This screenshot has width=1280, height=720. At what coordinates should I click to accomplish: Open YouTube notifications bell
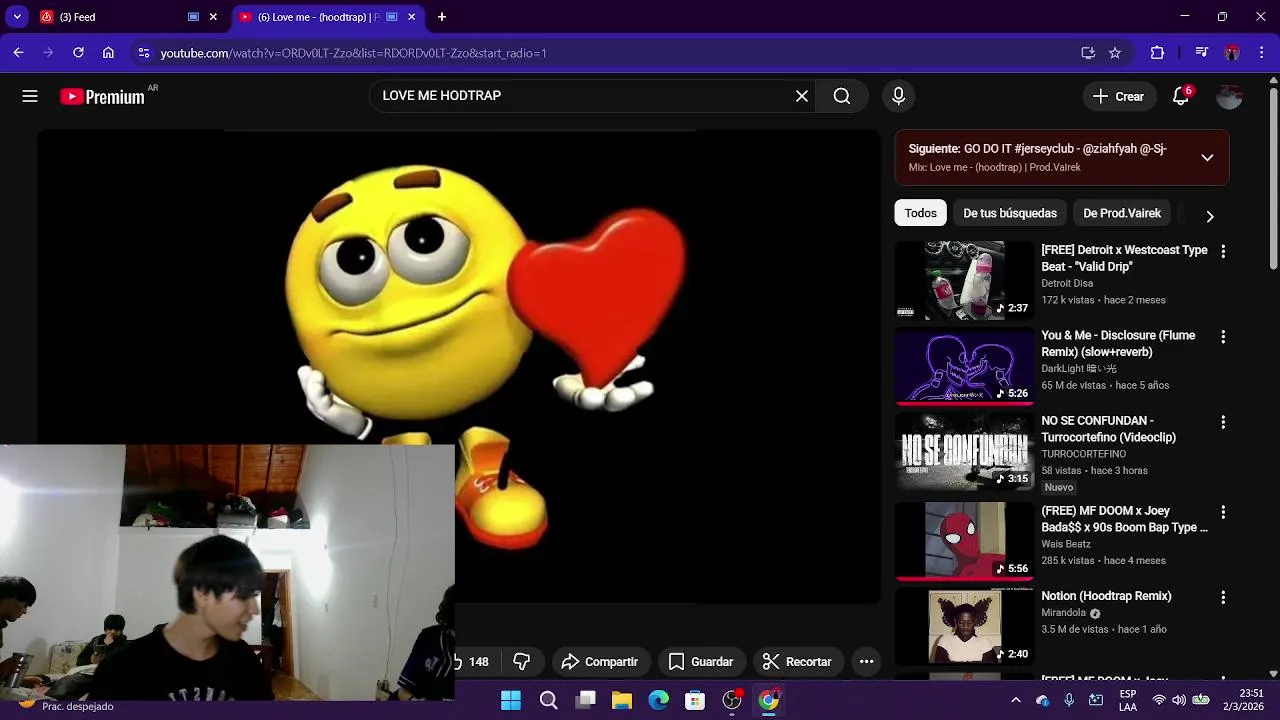(x=1181, y=96)
